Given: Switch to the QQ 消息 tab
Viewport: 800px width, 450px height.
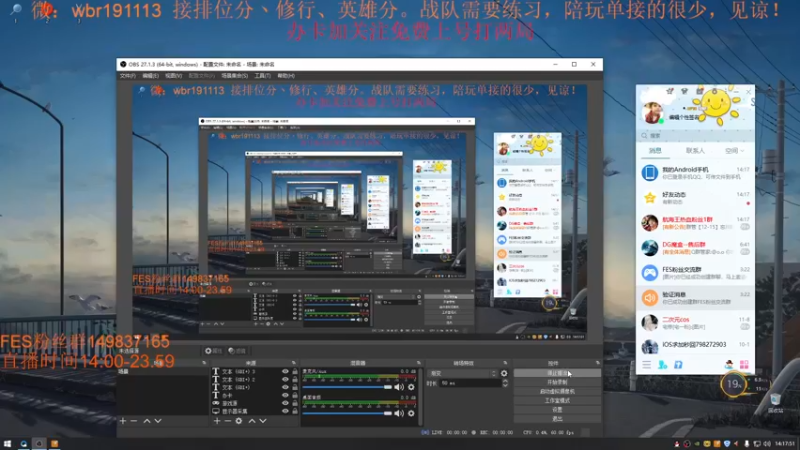Looking at the screenshot, I should pyautogui.click(x=655, y=151).
